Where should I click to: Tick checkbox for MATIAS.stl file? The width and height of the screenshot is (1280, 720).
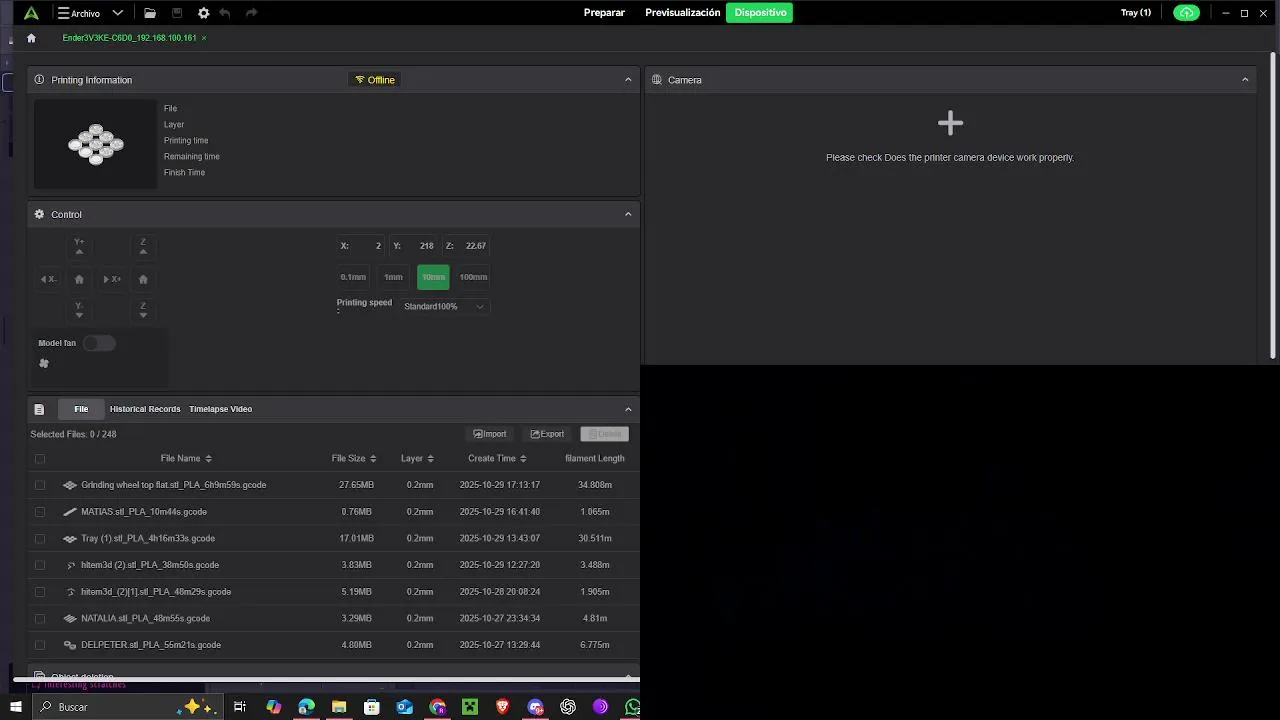pos(40,512)
